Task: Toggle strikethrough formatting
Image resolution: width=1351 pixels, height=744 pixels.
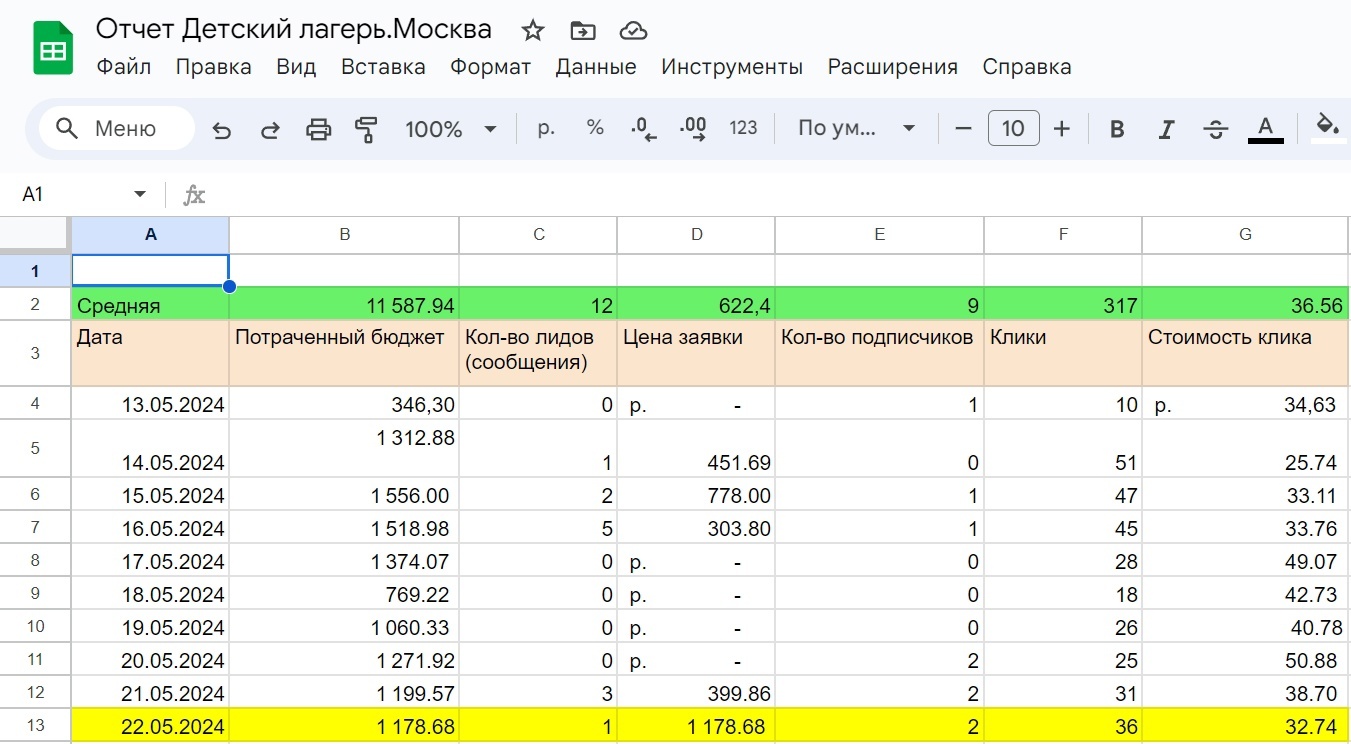Action: pos(1216,129)
